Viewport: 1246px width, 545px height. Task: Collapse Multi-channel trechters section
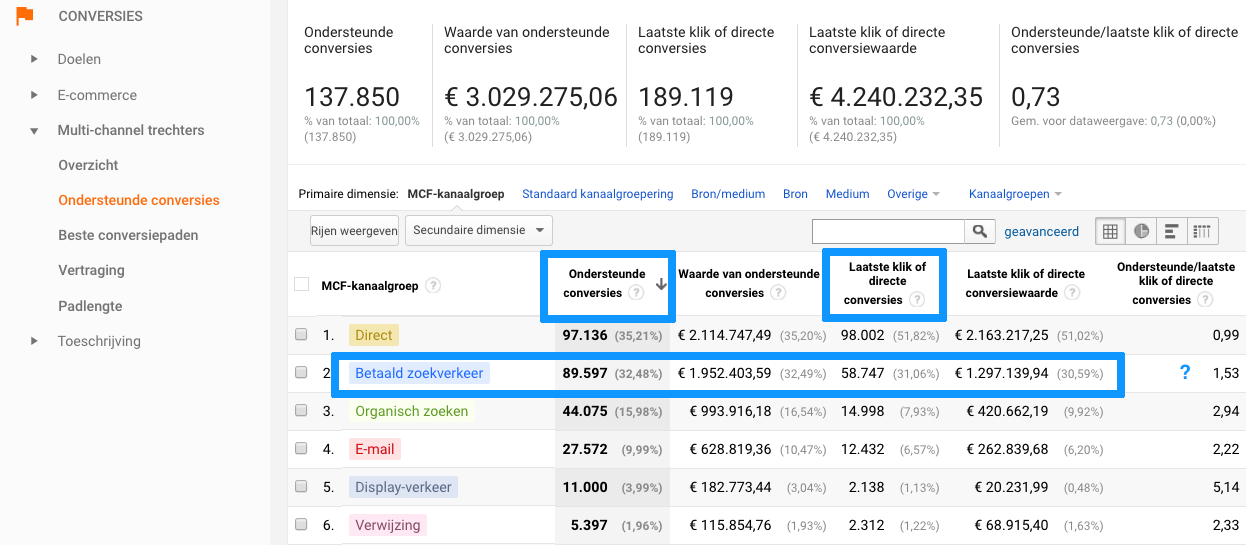(34, 130)
